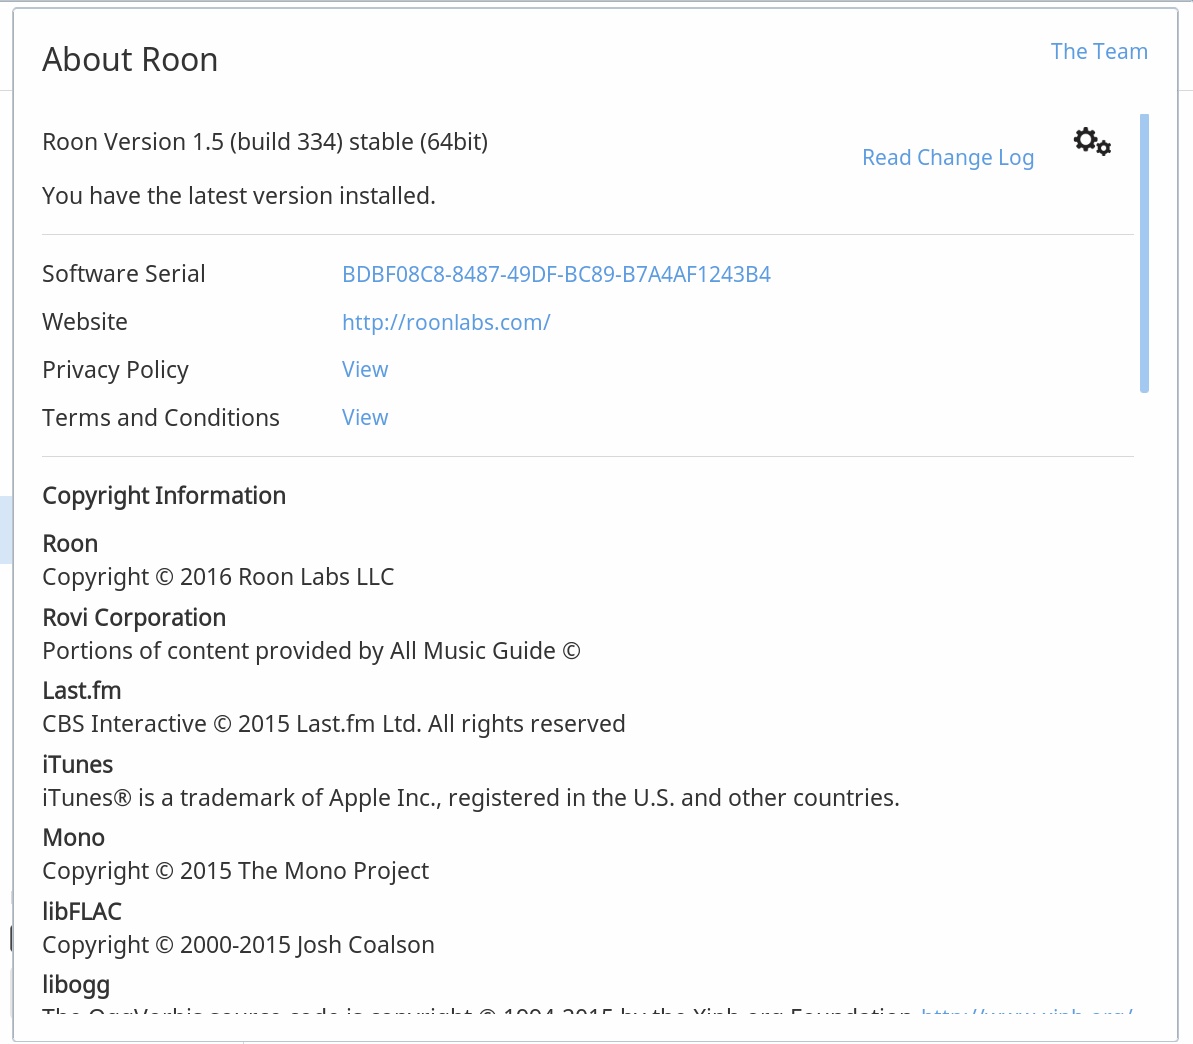Click the About Roon title
1193x1044 pixels.
130,59
